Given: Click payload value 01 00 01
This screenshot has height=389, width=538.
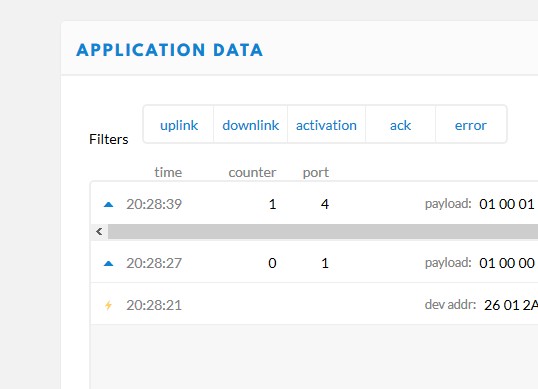Looking at the screenshot, I should tap(507, 204).
